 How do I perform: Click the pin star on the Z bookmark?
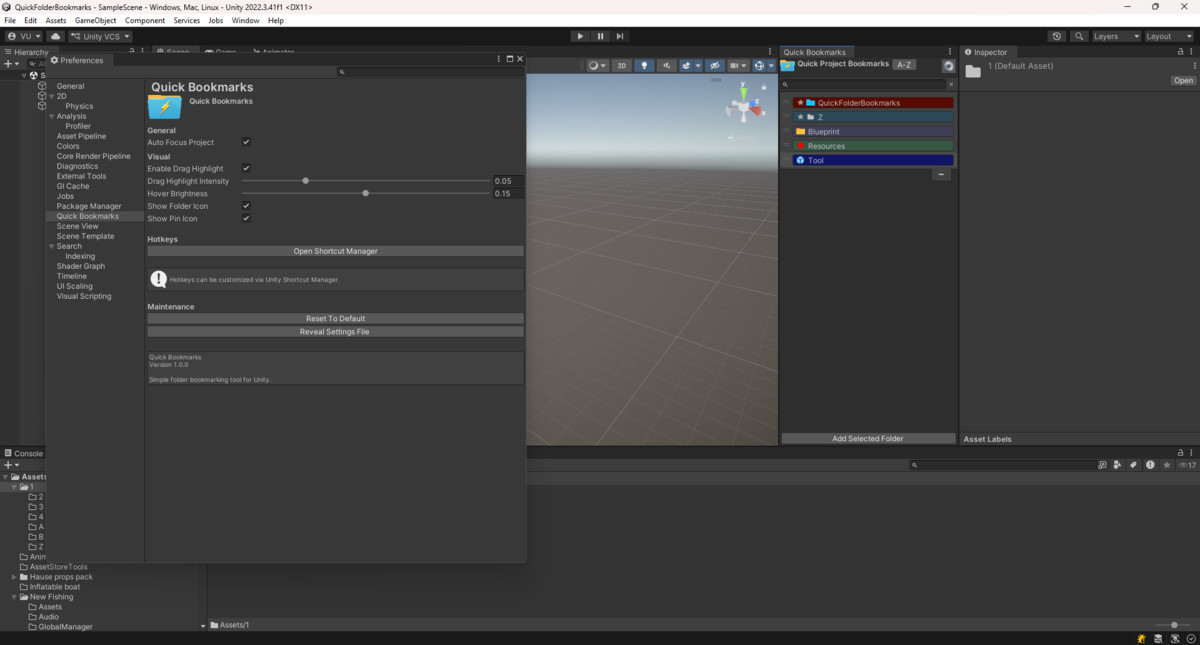tap(800, 117)
